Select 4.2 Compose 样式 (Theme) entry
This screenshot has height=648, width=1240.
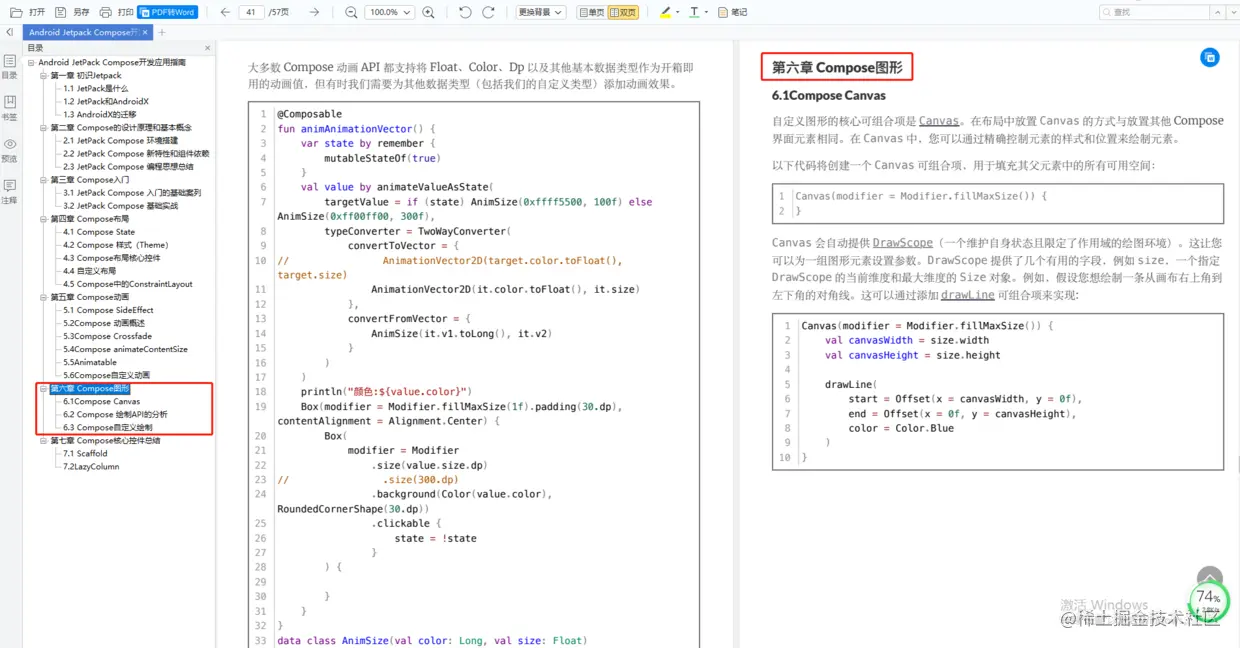(116, 245)
